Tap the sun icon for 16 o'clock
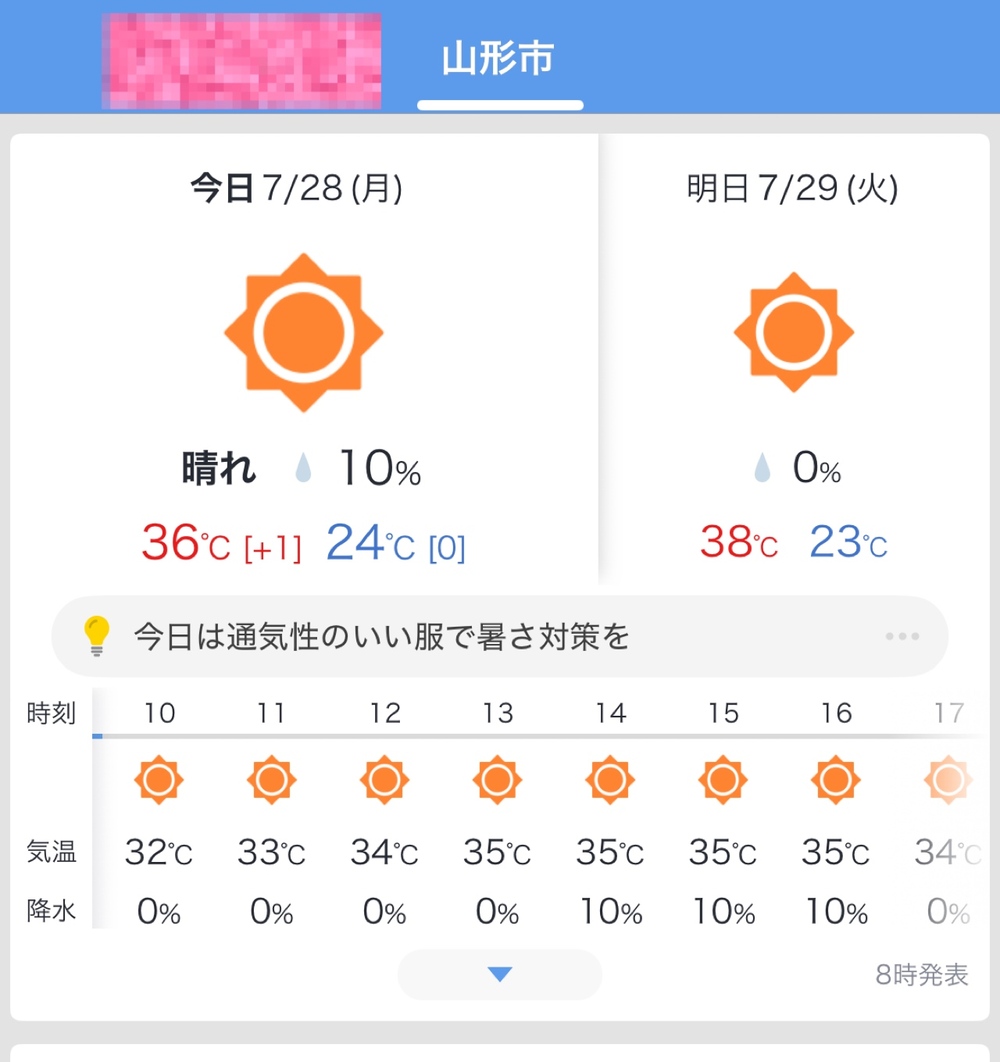 [835, 780]
